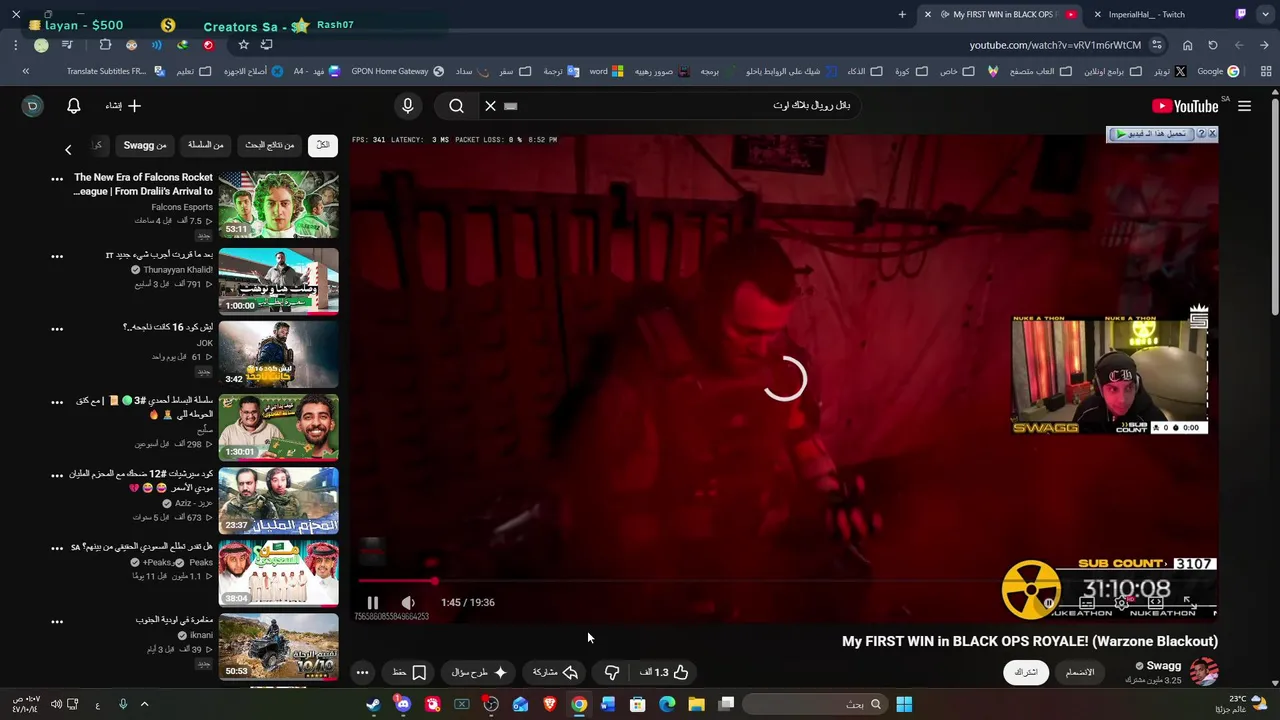This screenshot has height=720, width=1280.
Task: Expand bookmarks overflow chevron
Action: pyautogui.click(x=26, y=71)
